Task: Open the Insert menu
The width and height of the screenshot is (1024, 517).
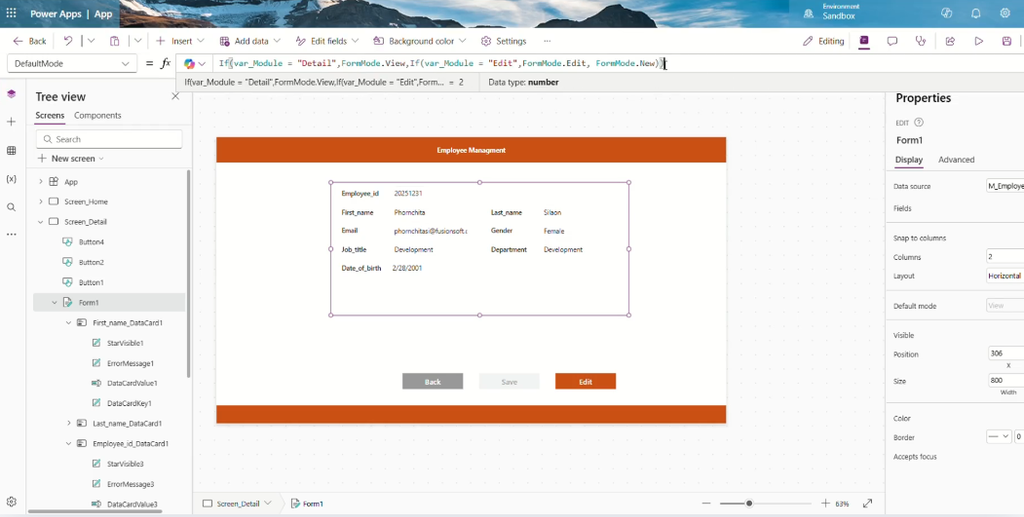Action: click(x=180, y=40)
